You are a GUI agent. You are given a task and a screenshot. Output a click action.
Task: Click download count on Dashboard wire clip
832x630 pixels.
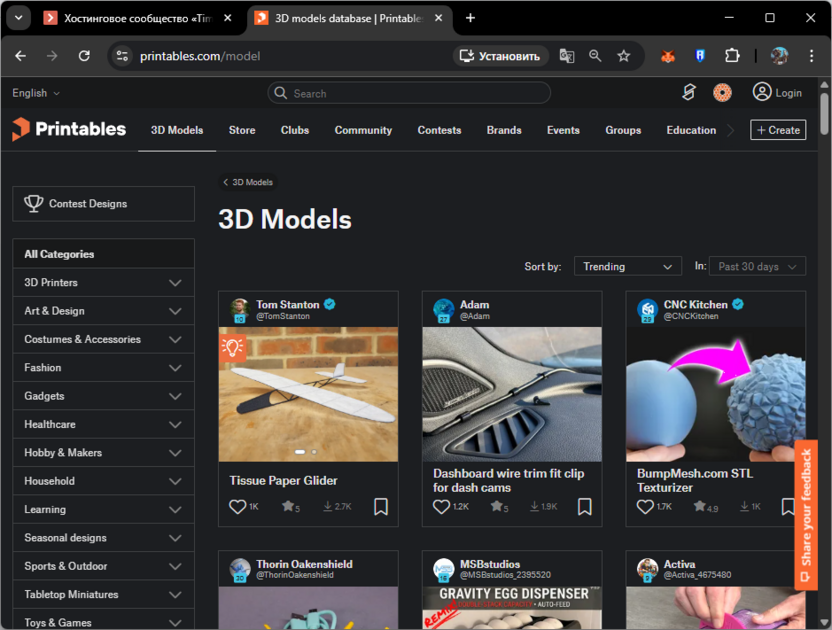(543, 506)
